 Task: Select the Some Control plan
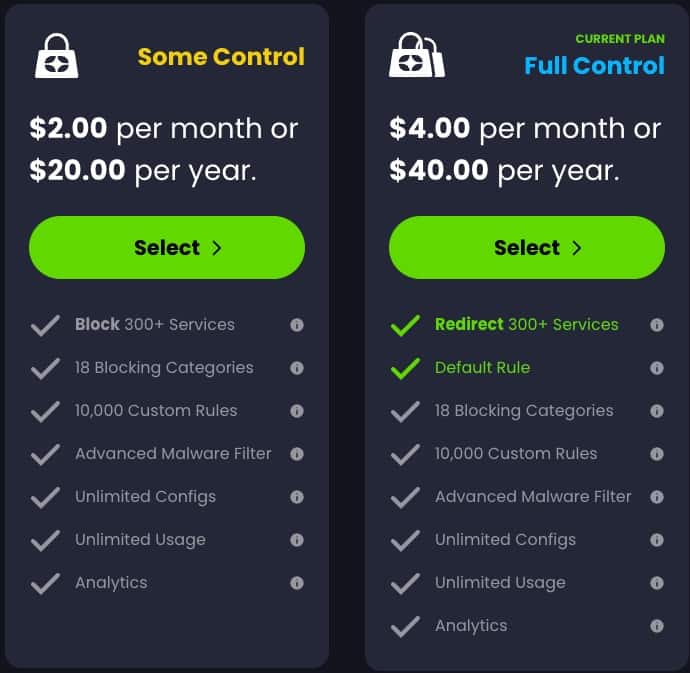167,247
